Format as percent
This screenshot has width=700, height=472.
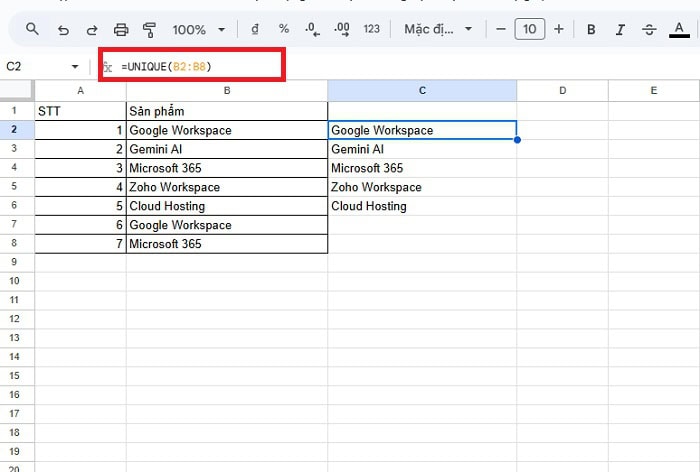pos(283,29)
